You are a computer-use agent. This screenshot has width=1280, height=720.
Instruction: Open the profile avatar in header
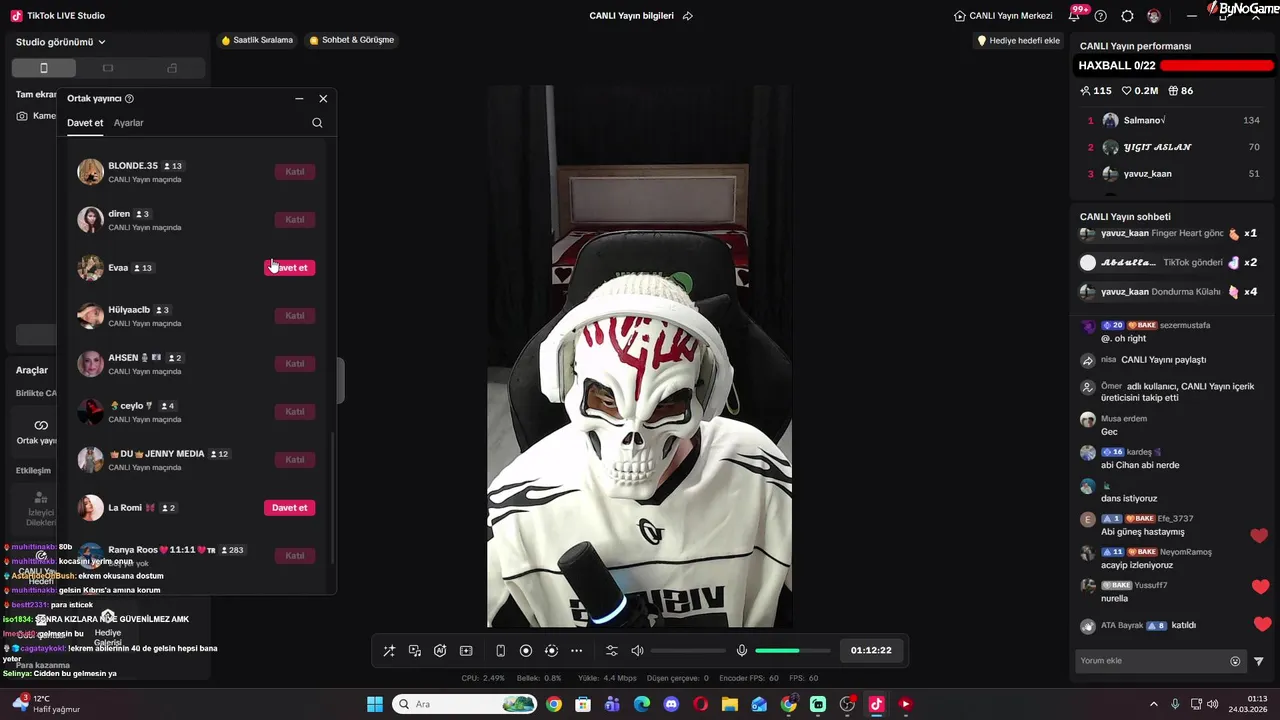(x=1154, y=16)
